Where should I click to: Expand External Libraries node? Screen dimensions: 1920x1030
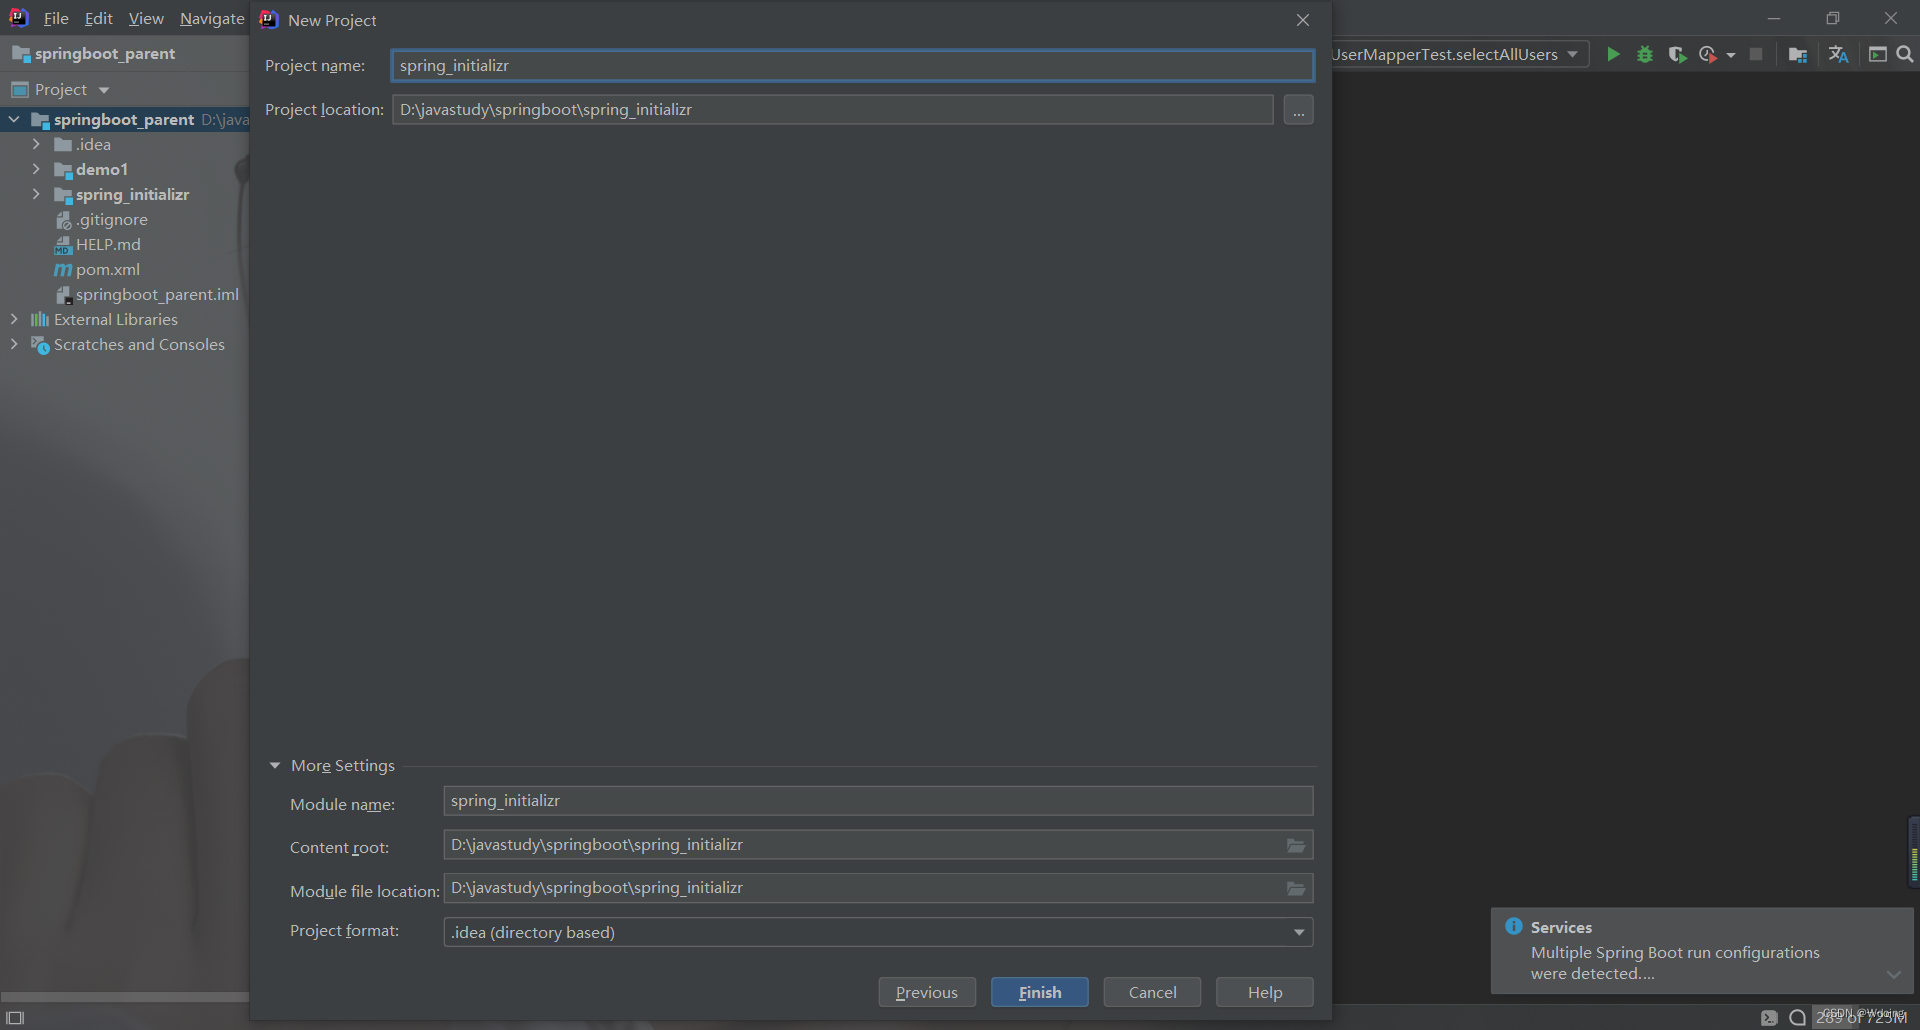[x=14, y=319]
